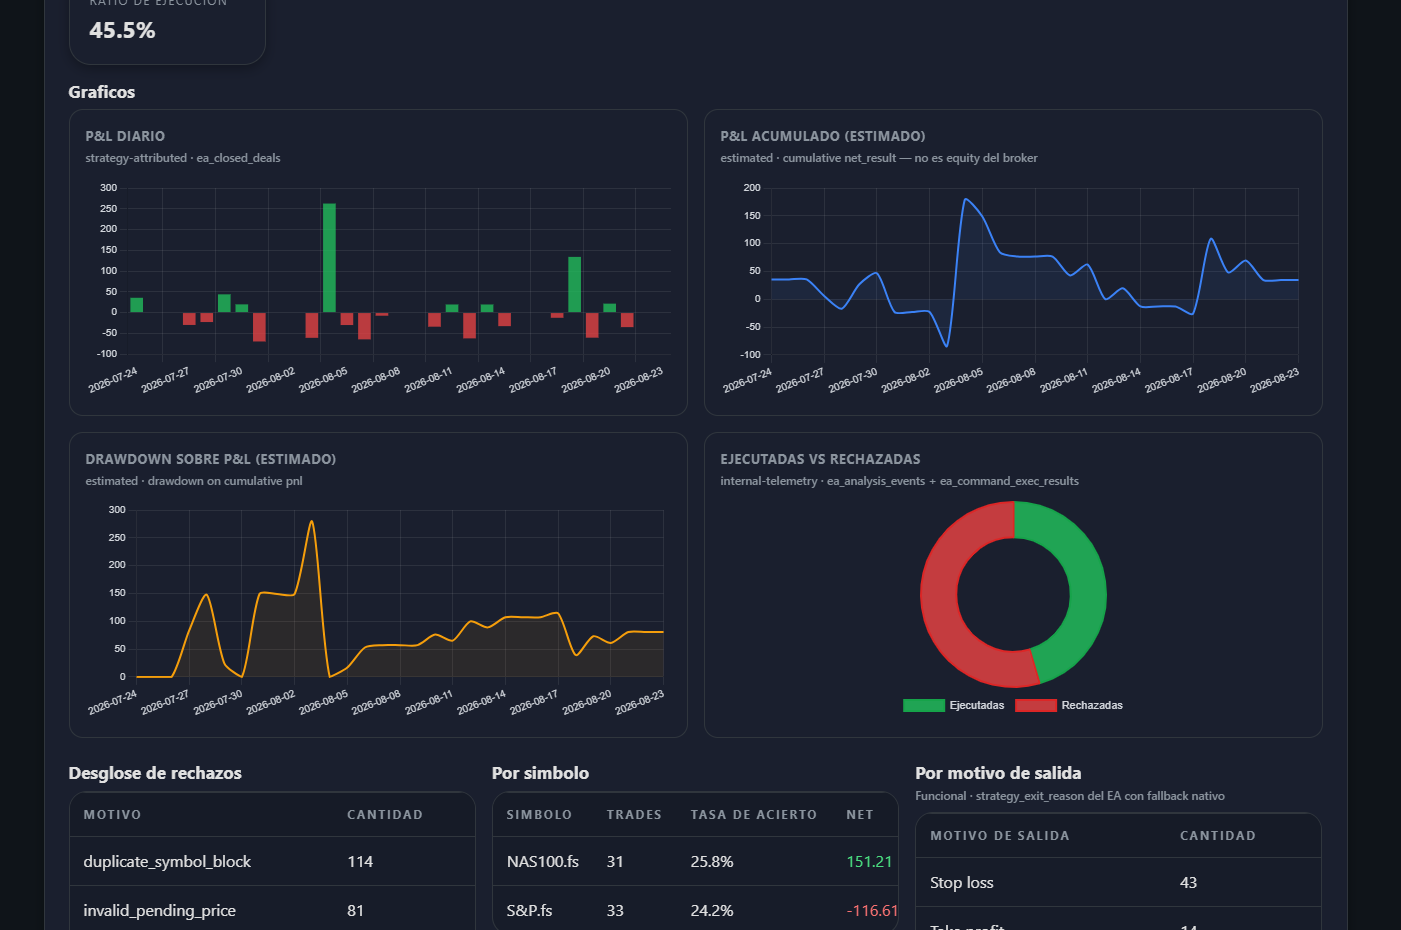Sort by the NET column header
The width and height of the screenshot is (1401, 930).
tap(860, 815)
